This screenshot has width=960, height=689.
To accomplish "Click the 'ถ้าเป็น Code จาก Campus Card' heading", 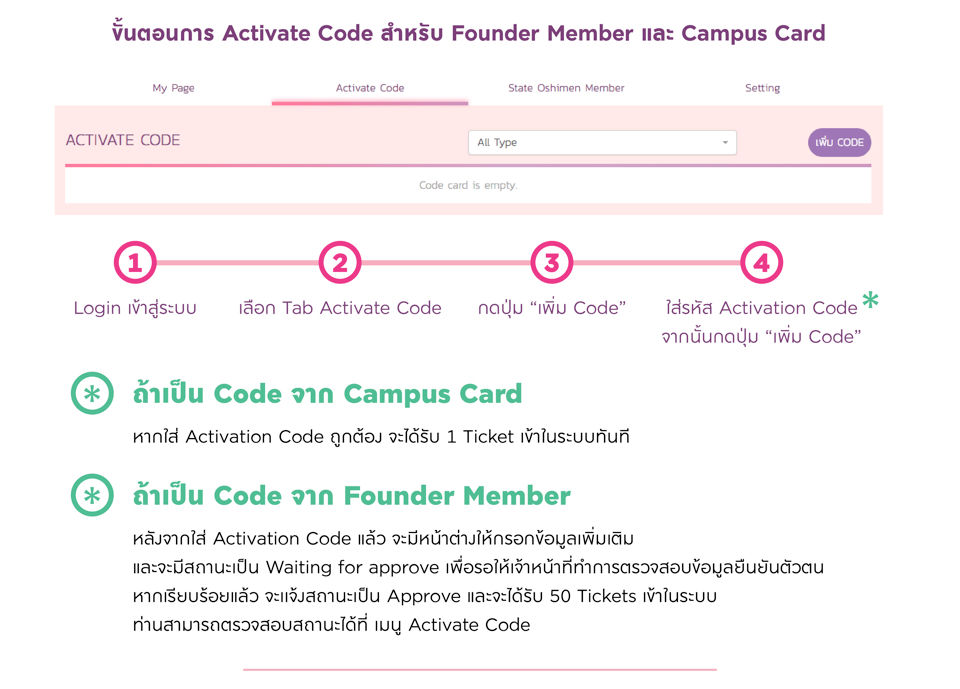I will (327, 393).
